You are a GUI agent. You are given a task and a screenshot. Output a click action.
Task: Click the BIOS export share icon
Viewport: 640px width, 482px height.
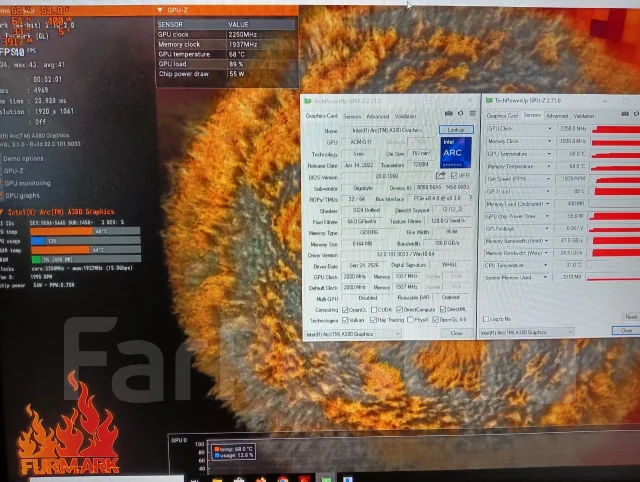tap(440, 175)
